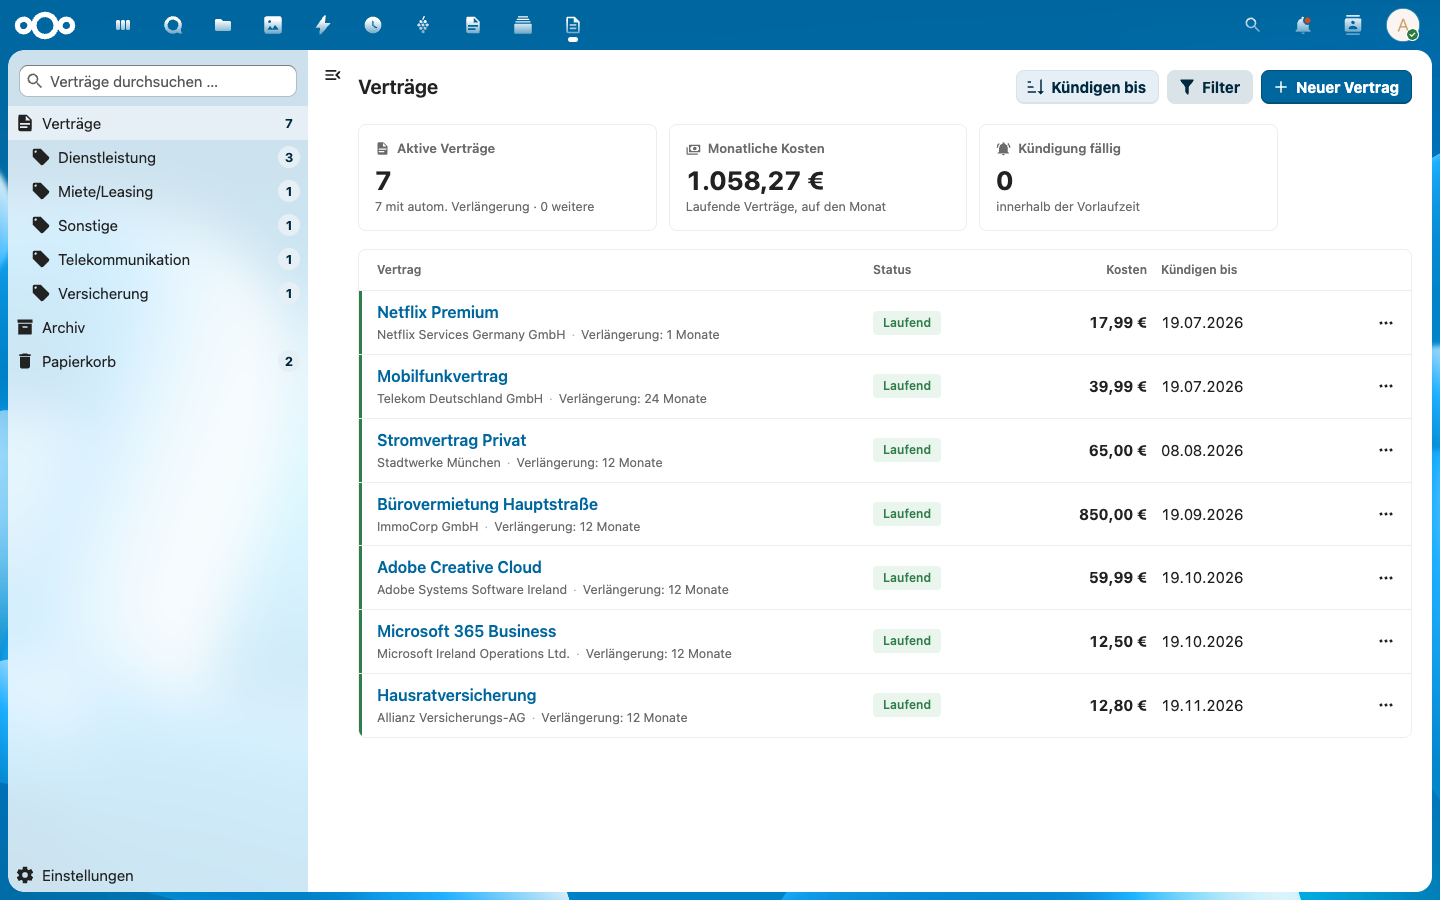Open the Netflix Premium contract
Image resolution: width=1440 pixels, height=900 pixels.
coord(437,312)
